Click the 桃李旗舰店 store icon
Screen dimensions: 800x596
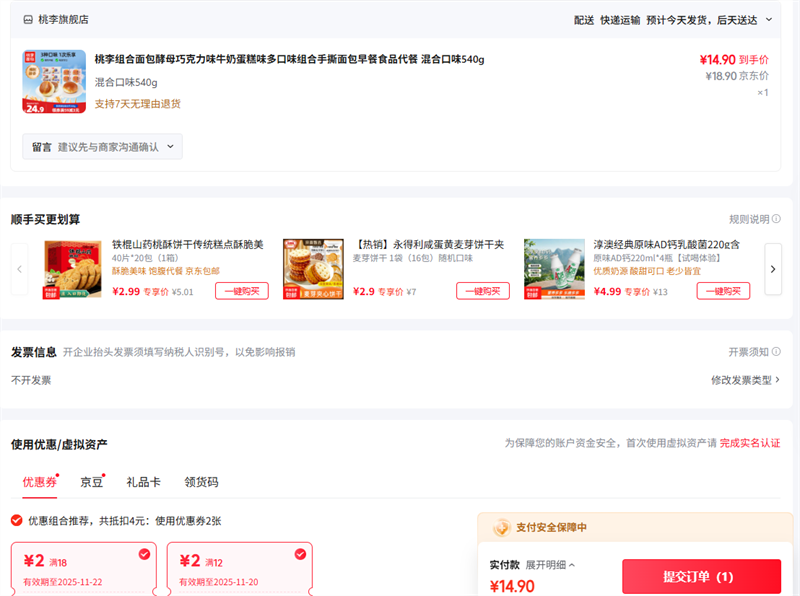point(28,19)
